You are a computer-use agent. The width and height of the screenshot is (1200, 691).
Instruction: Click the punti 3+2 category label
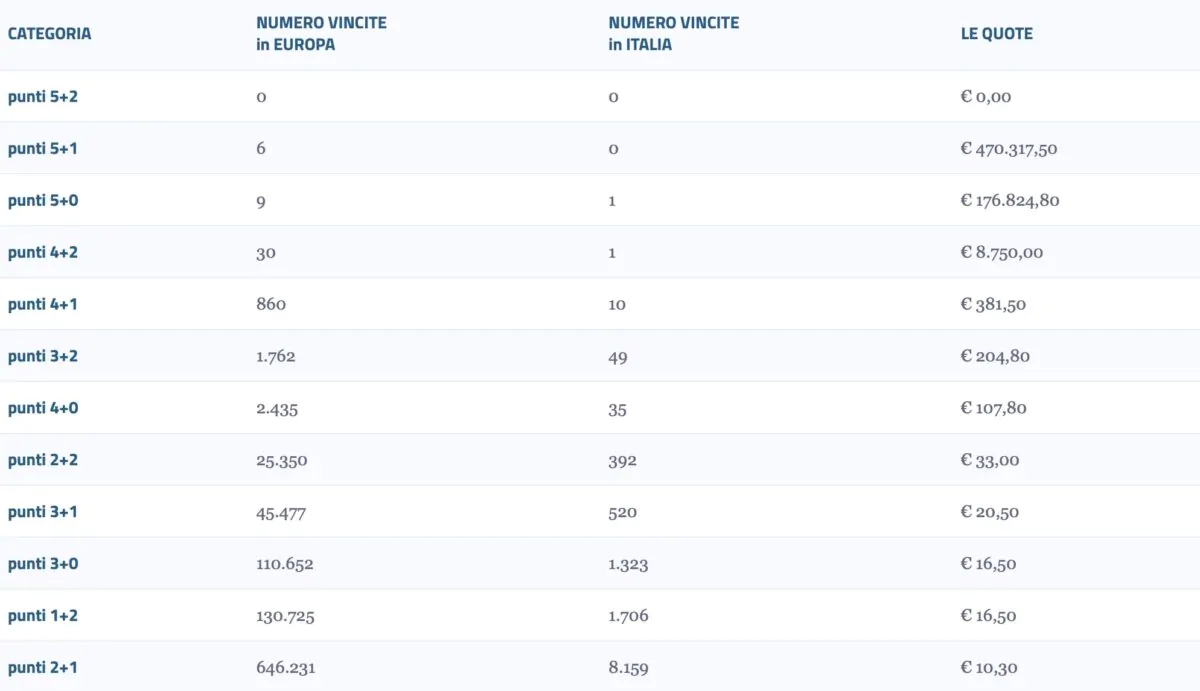click(x=42, y=356)
